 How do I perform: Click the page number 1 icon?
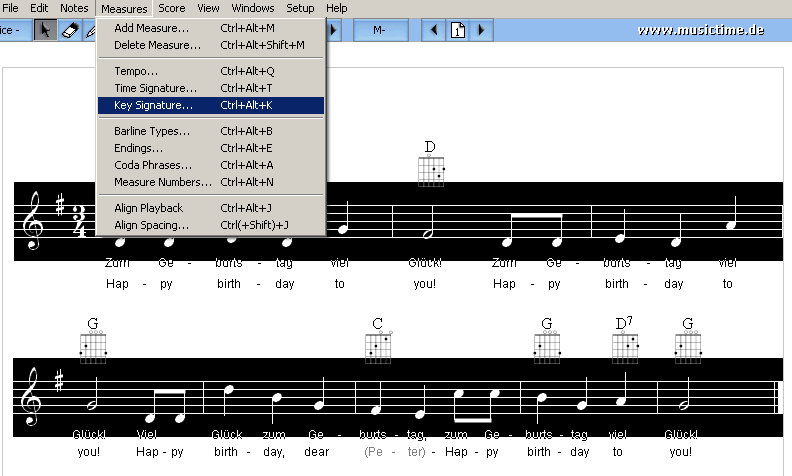[x=458, y=30]
